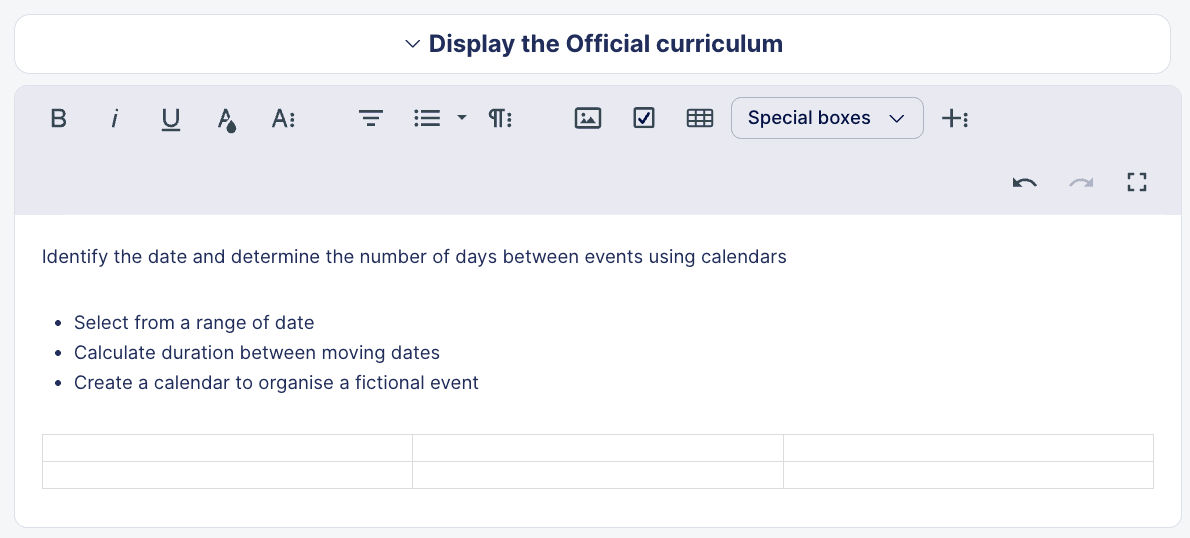Open the more insert options menu
1190x538 pixels.
click(955, 118)
